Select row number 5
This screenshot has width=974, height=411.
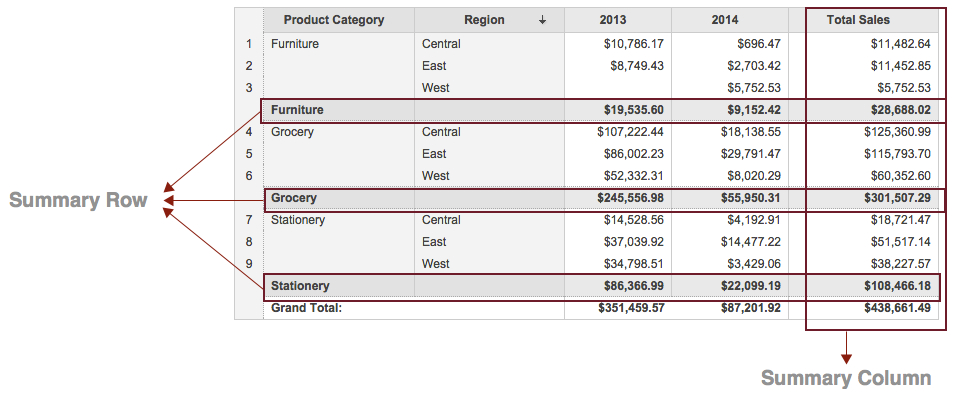click(249, 154)
